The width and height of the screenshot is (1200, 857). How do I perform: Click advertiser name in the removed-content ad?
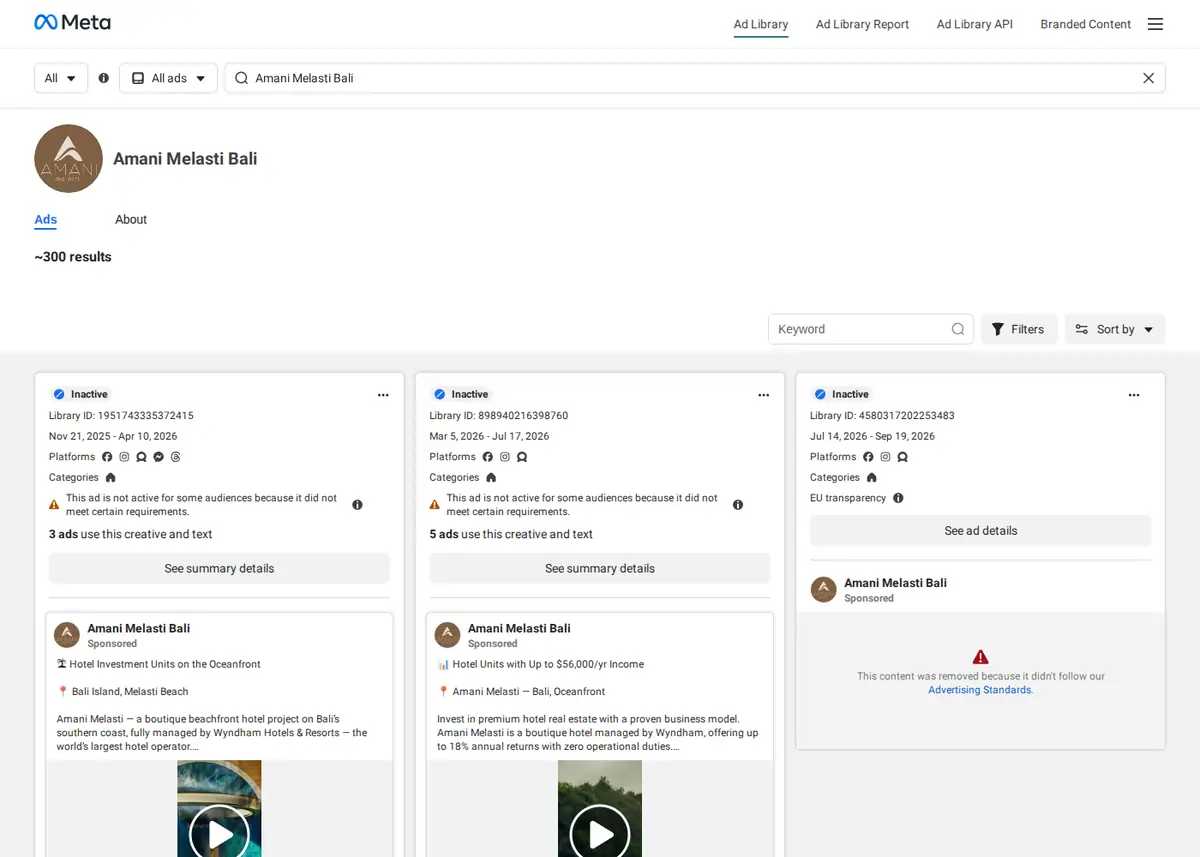point(895,582)
